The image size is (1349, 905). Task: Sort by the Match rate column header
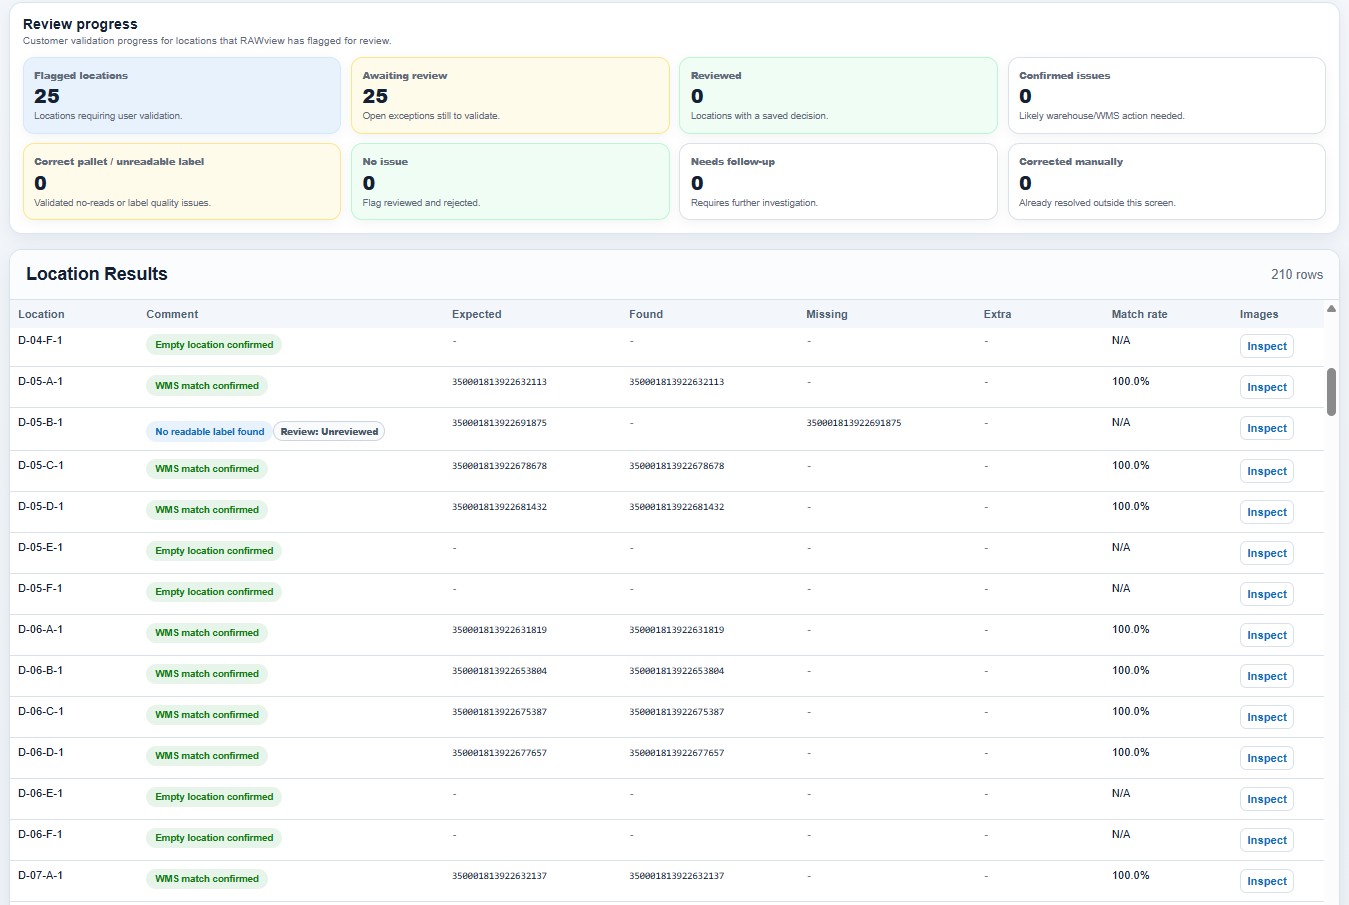coord(1139,314)
